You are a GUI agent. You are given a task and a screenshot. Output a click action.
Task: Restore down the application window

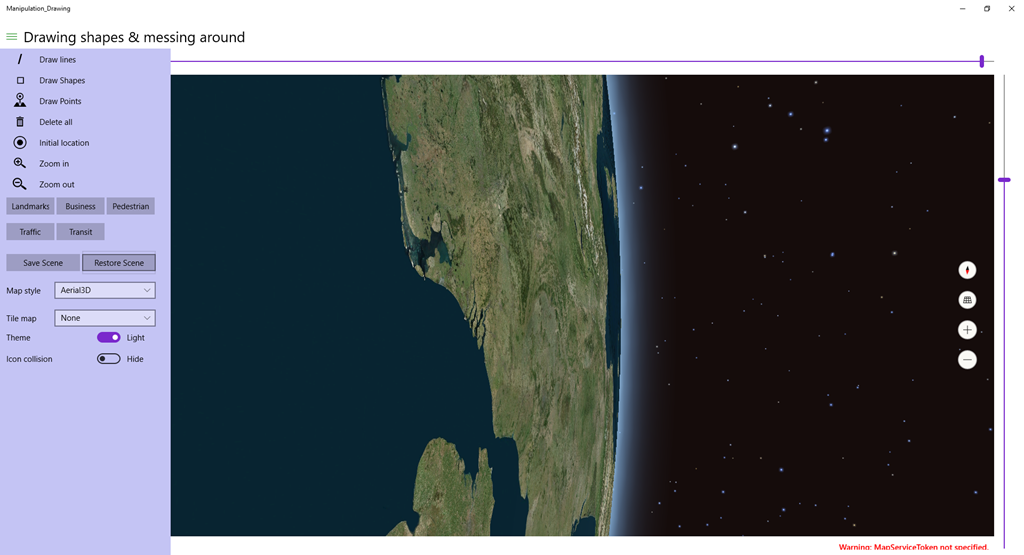click(x=987, y=8)
